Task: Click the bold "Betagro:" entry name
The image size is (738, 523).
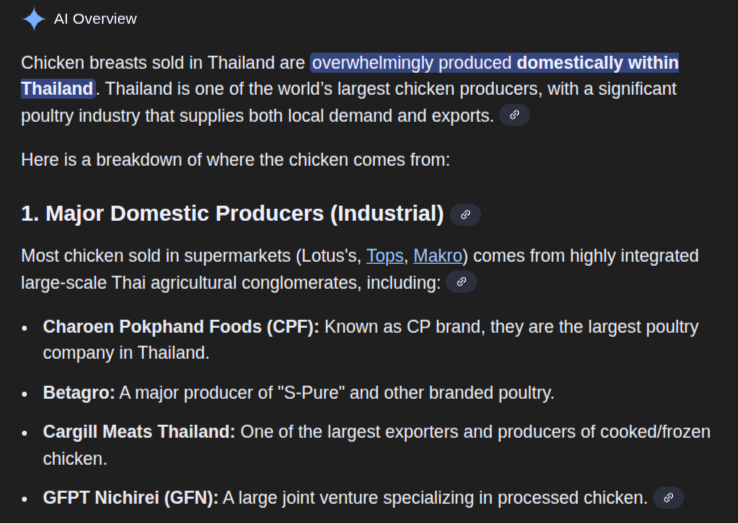Action: coord(79,393)
